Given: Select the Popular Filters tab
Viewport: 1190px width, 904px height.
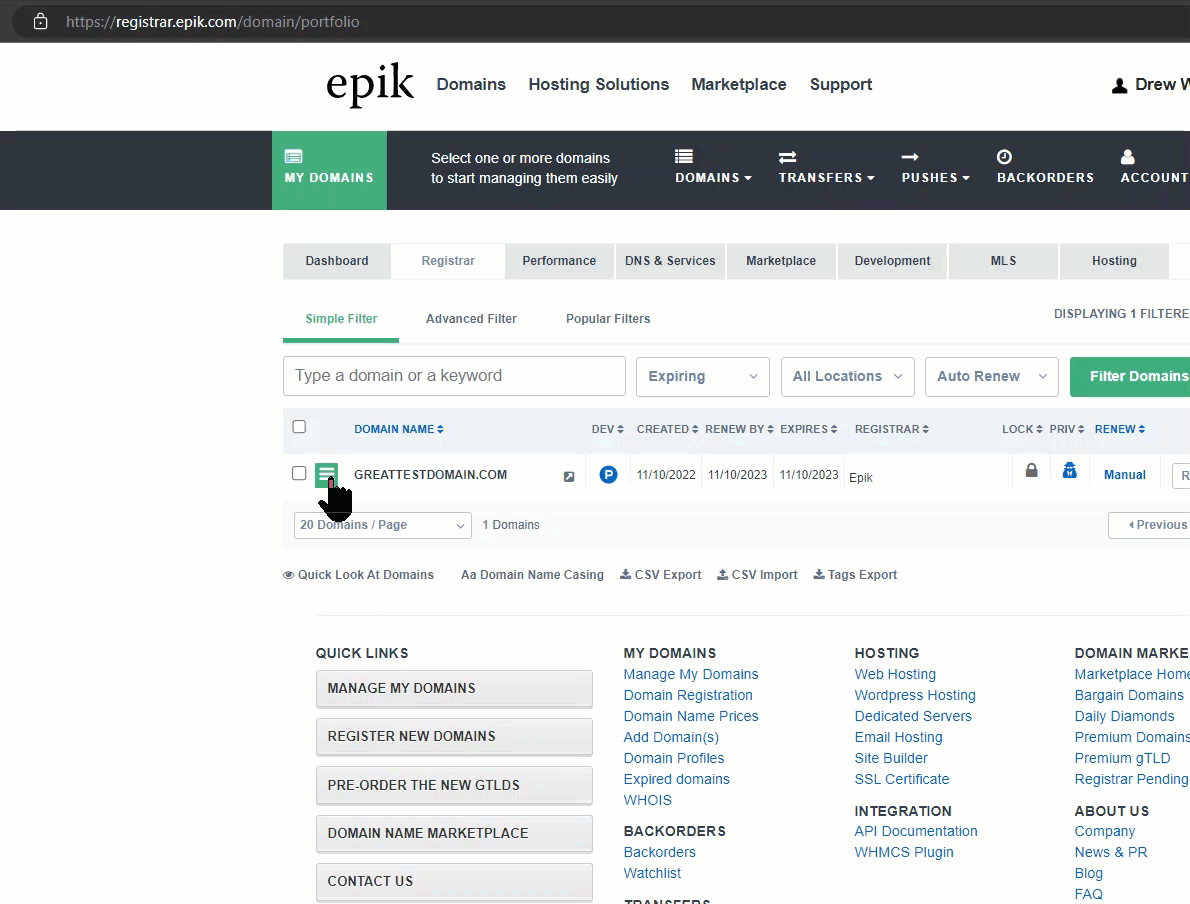Looking at the screenshot, I should (608, 319).
